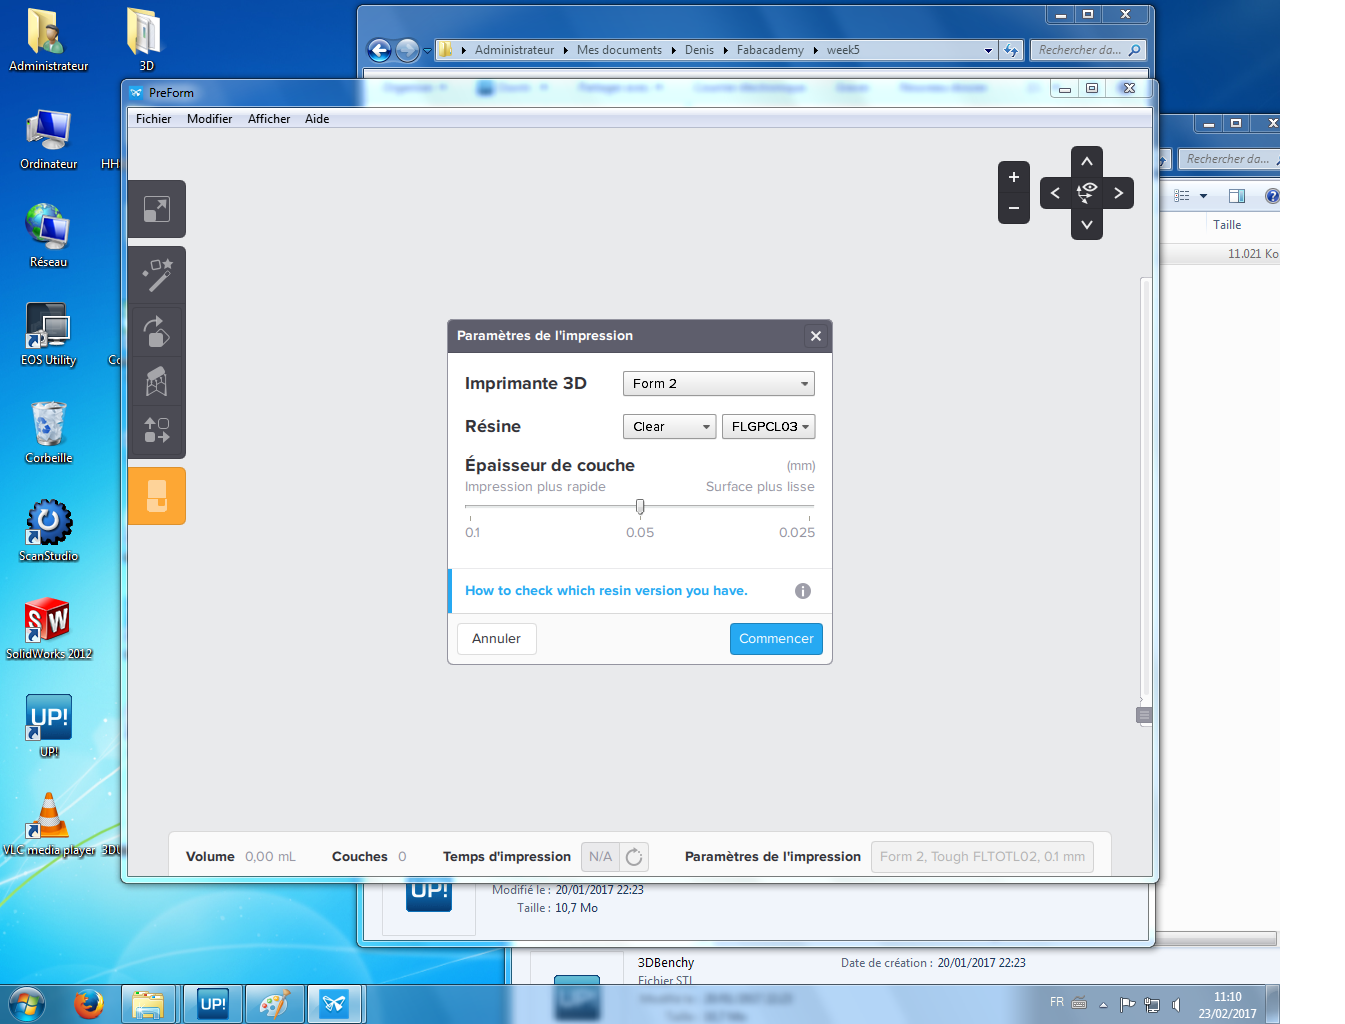Click the volume speaker tray icon
1345x1024 pixels.
[x=1177, y=1004]
